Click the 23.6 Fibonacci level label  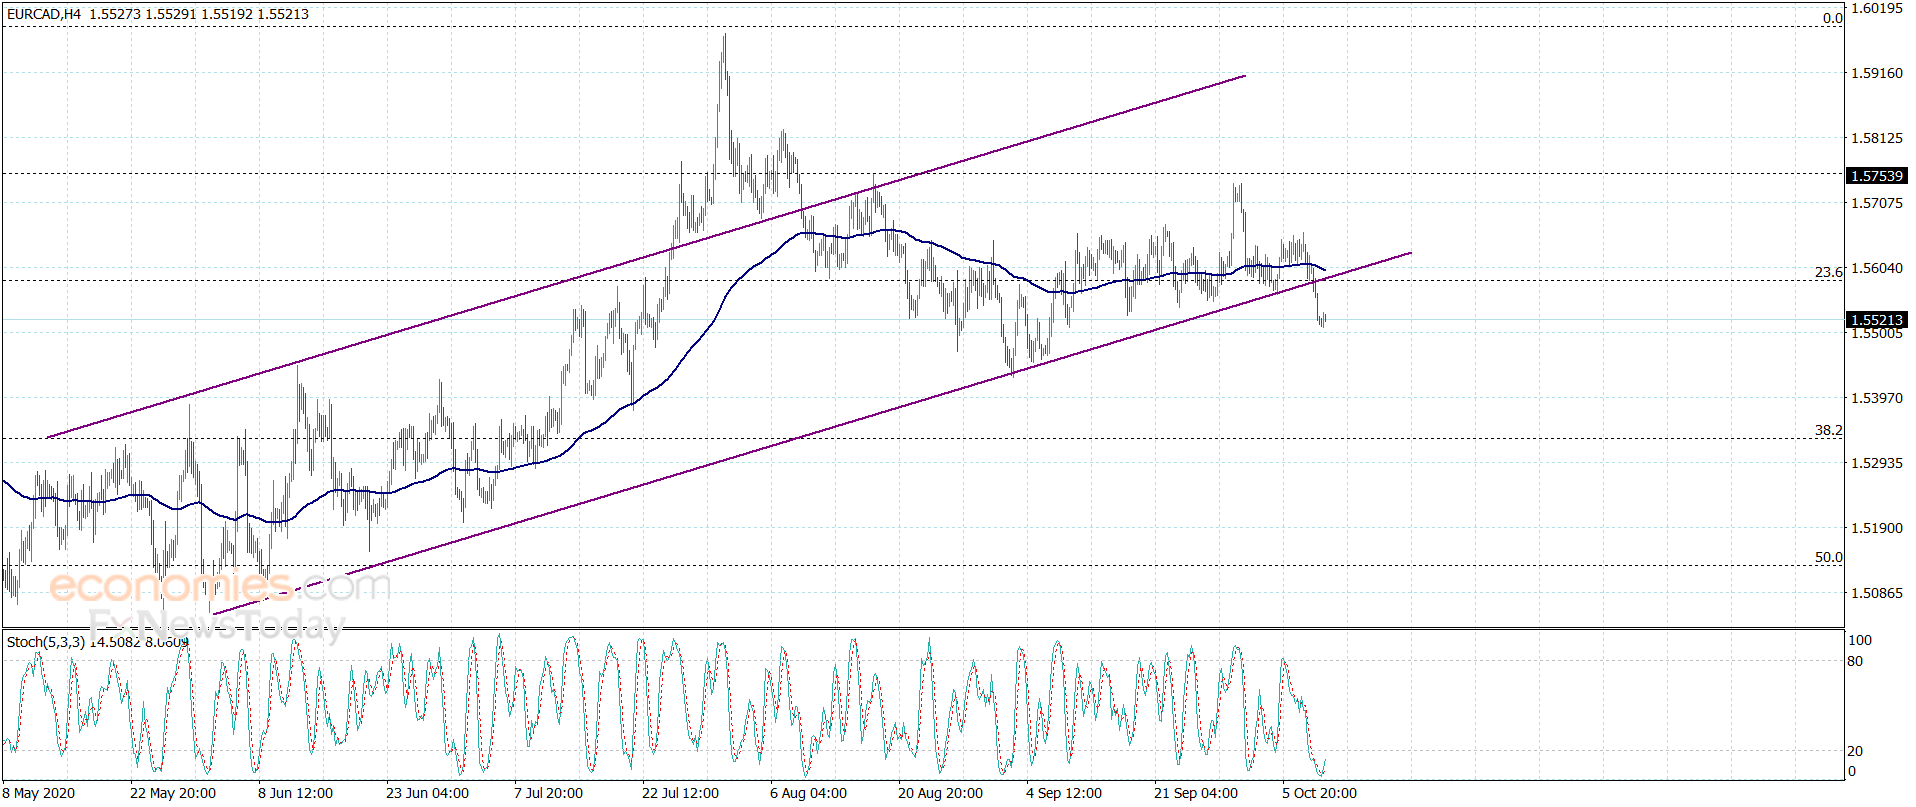click(x=1828, y=272)
